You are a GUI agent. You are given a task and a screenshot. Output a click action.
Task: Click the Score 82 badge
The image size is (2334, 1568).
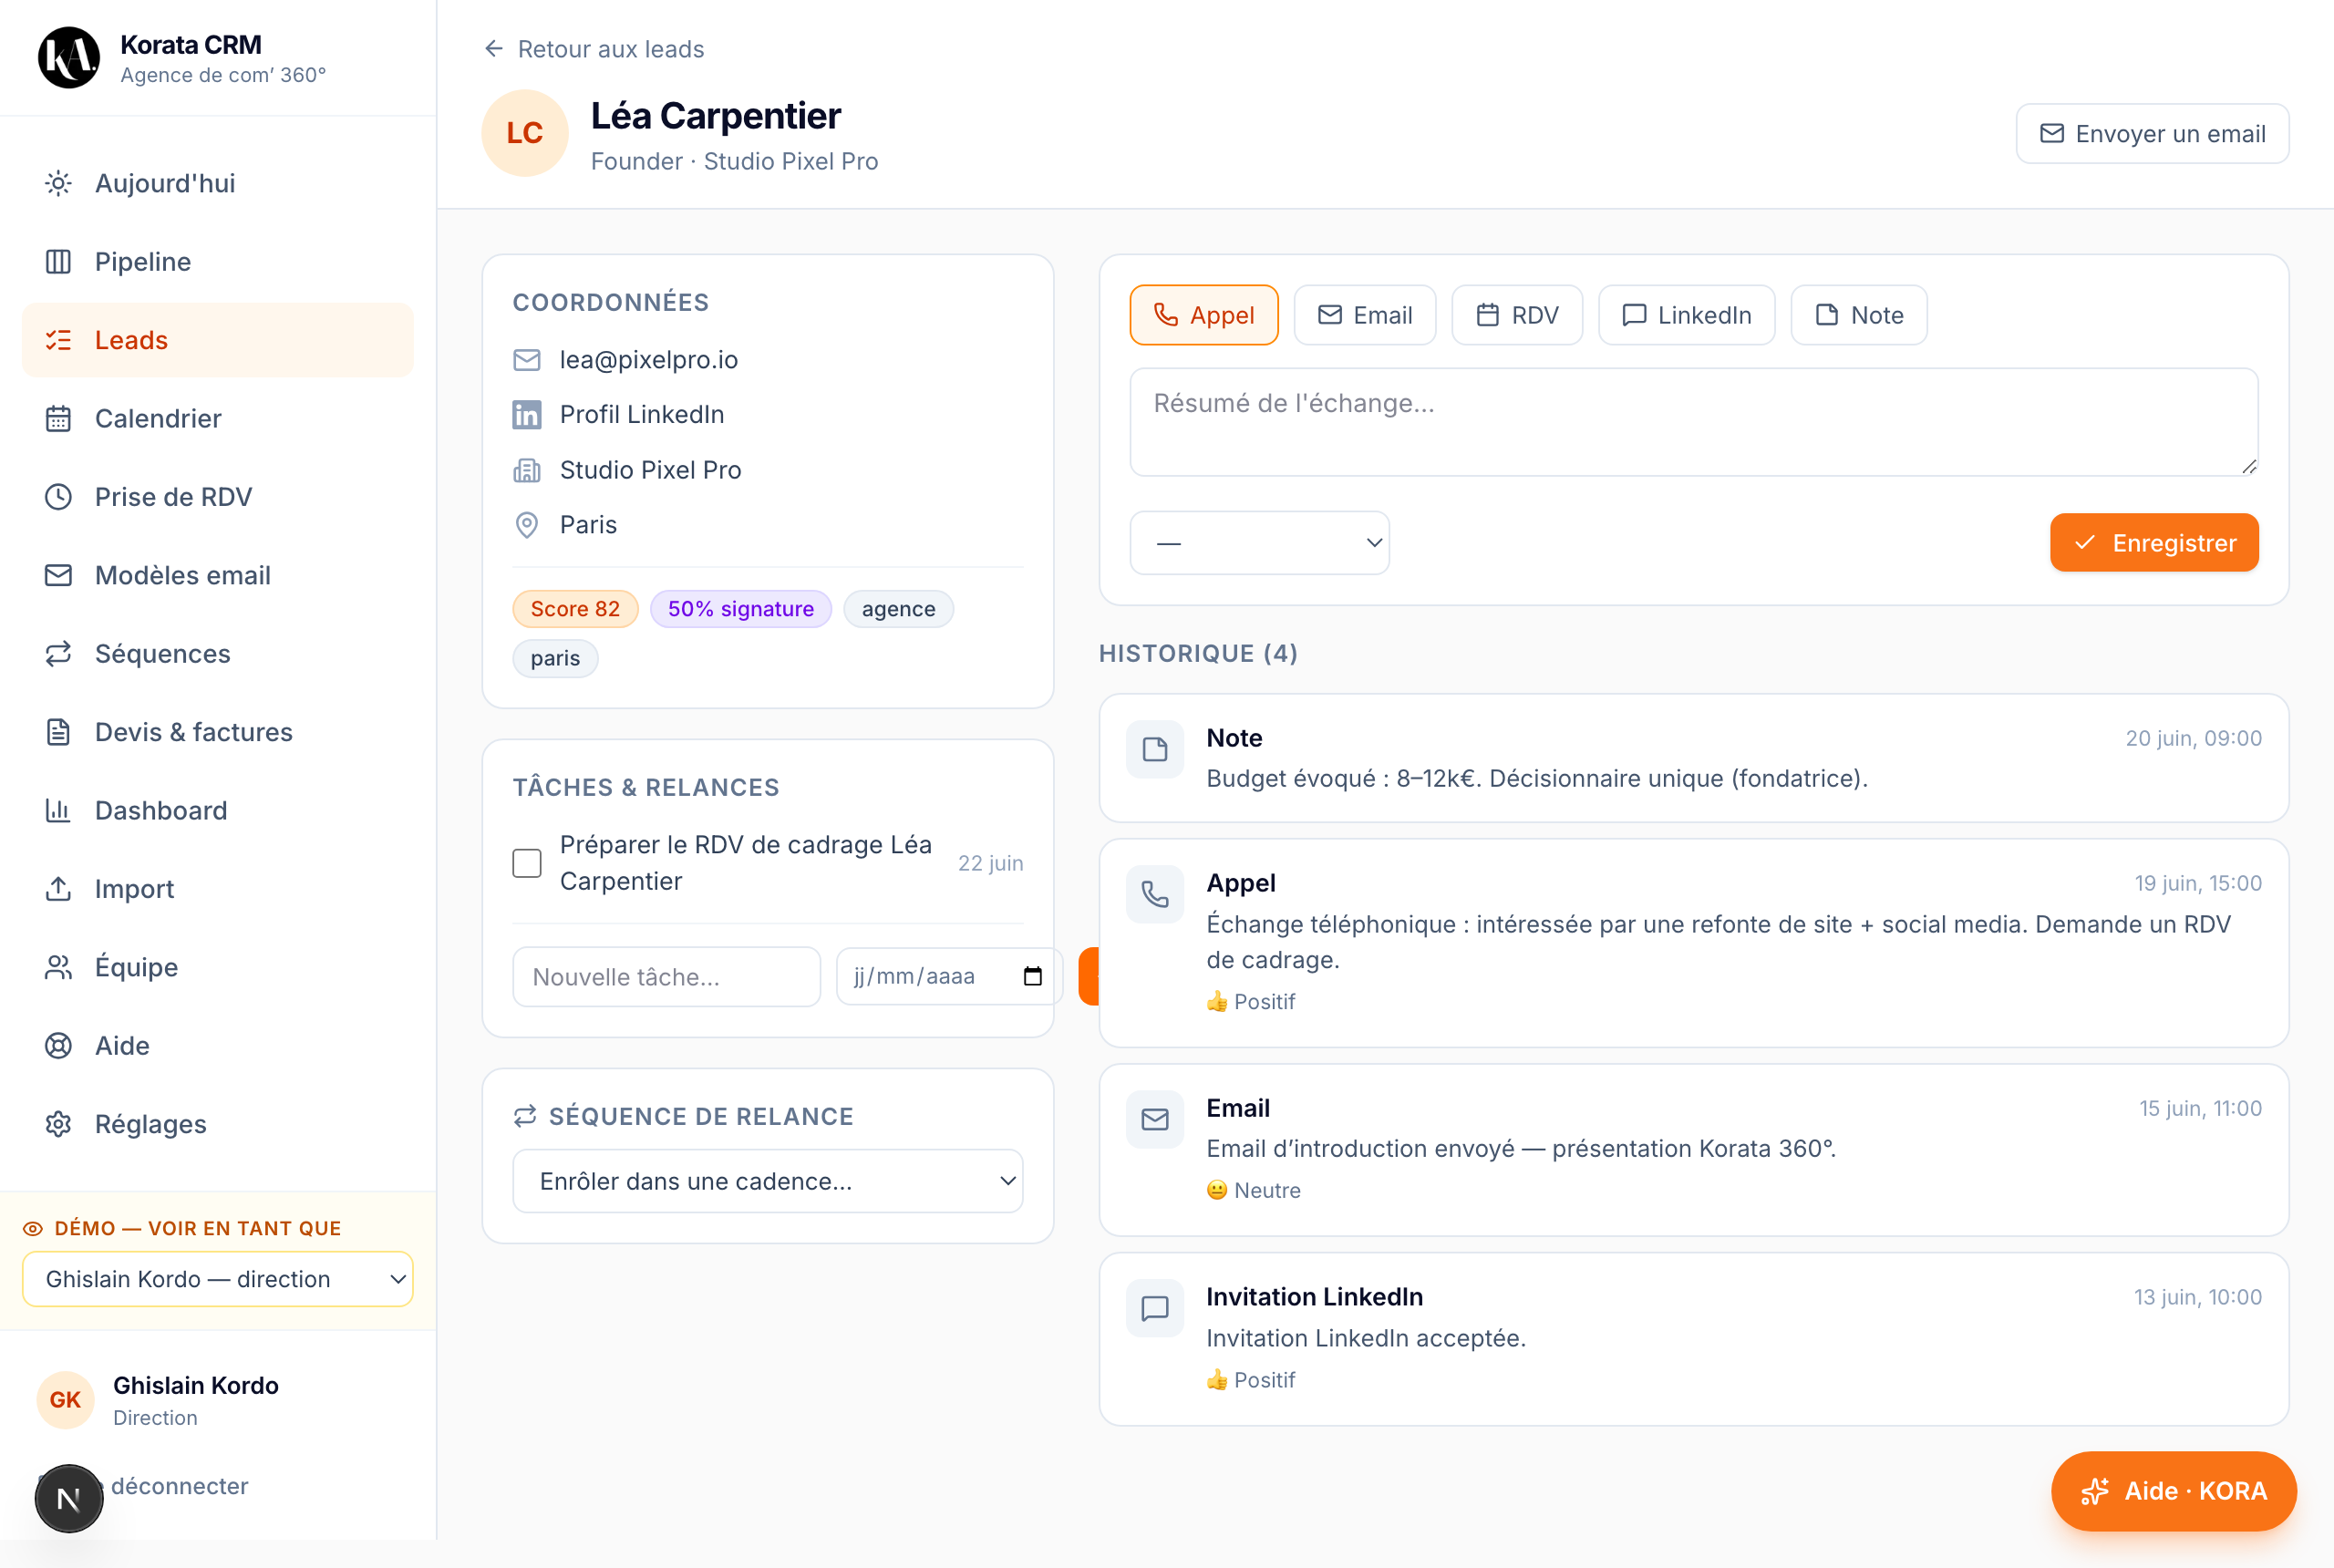pos(575,609)
